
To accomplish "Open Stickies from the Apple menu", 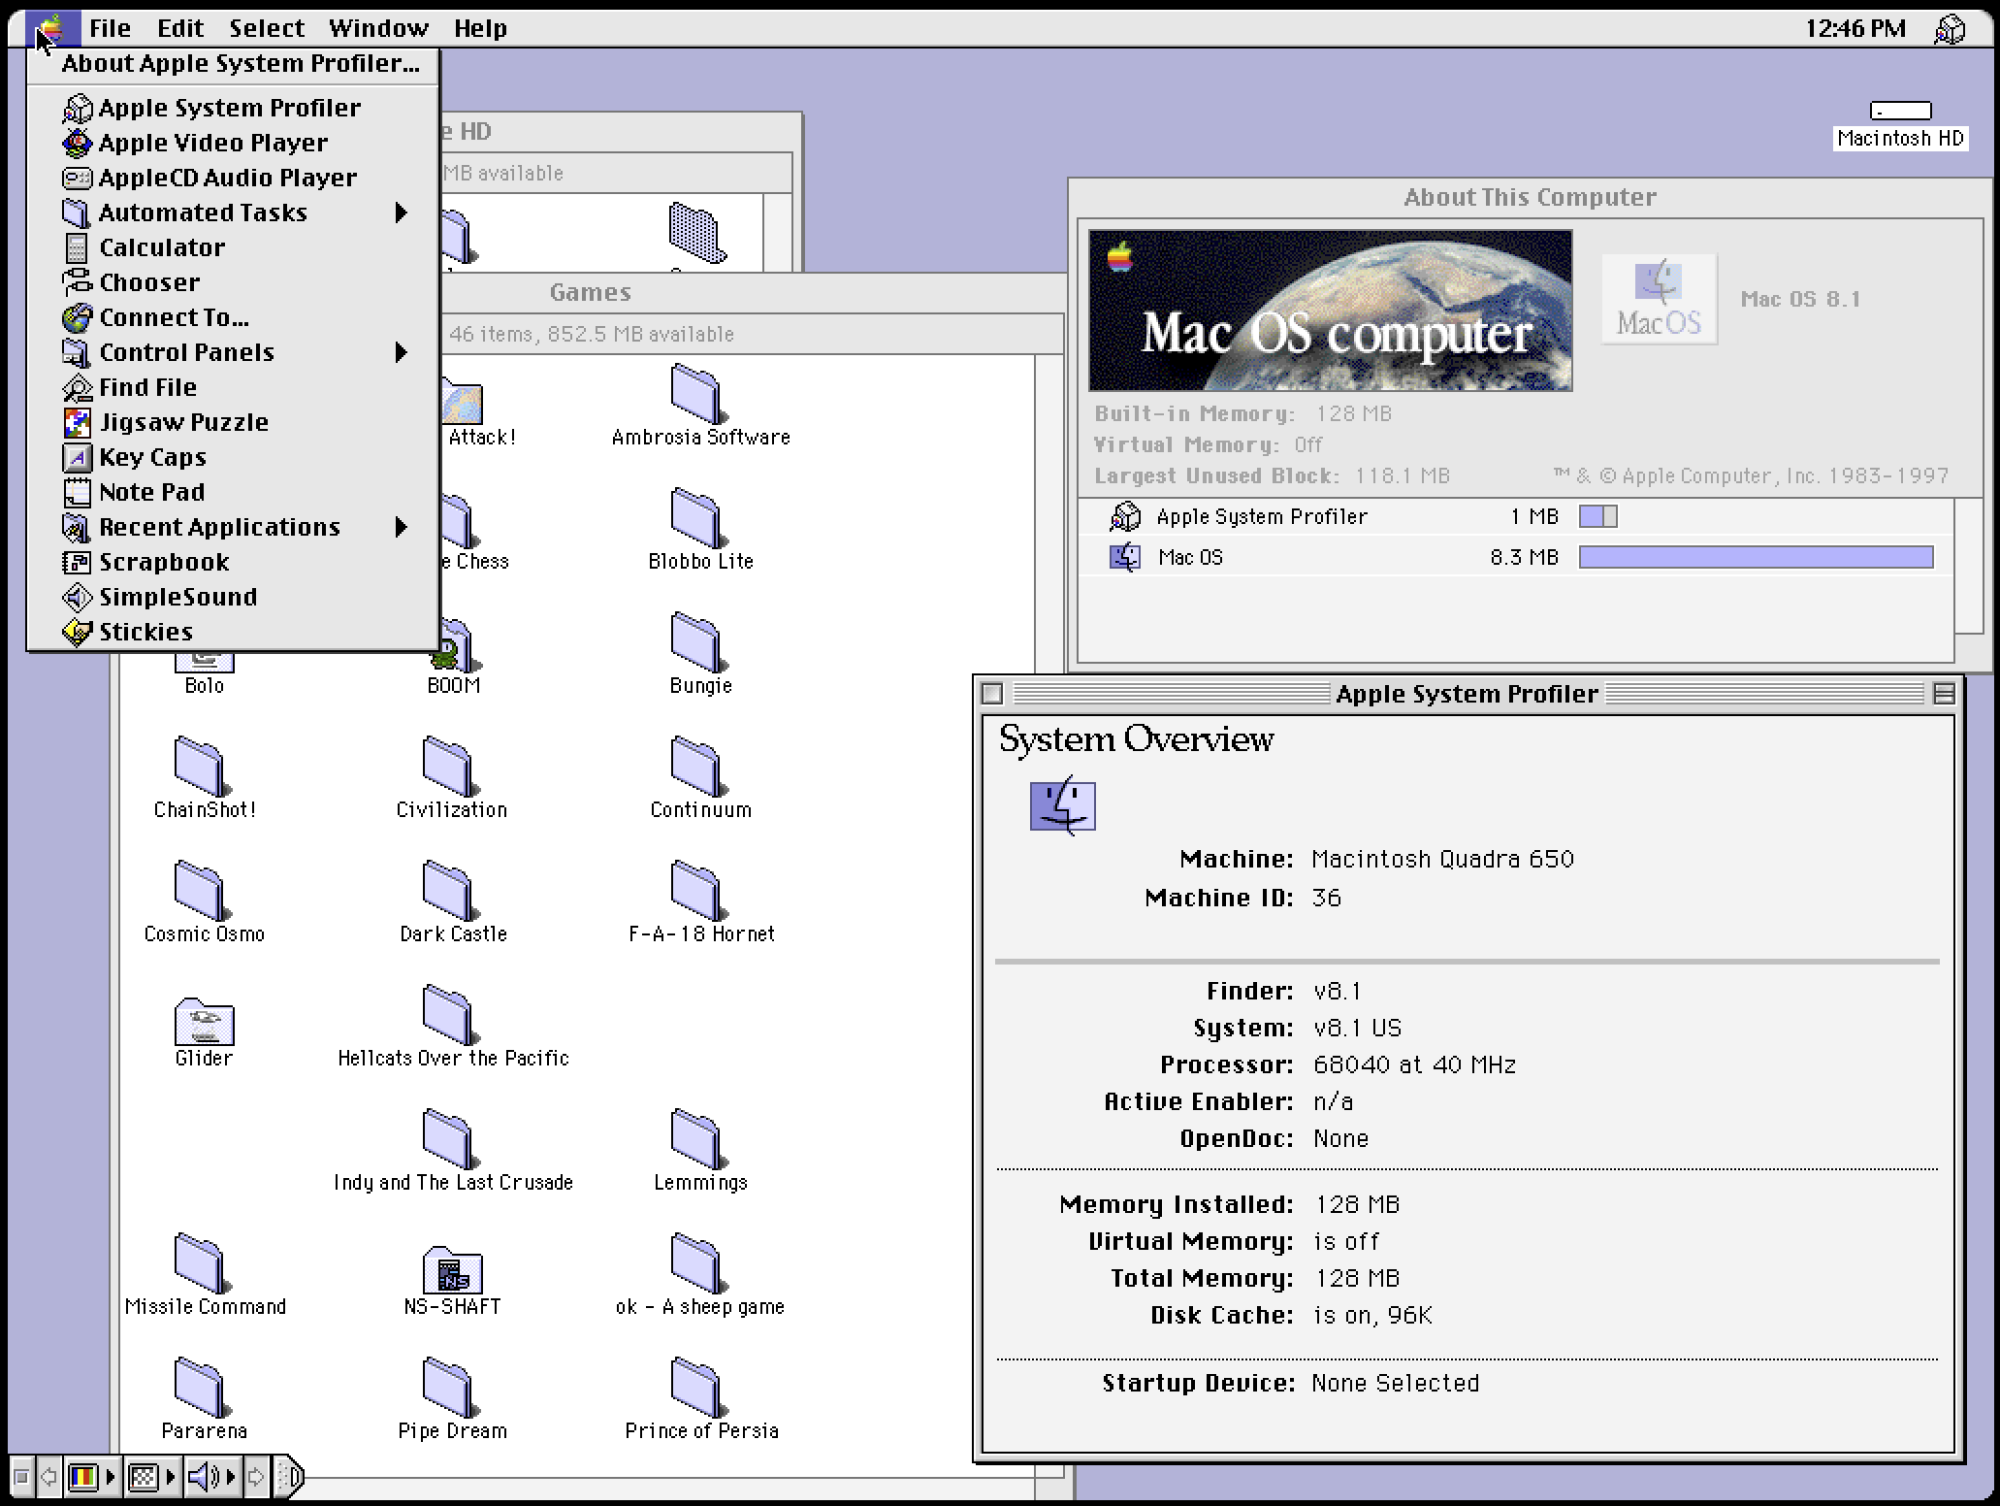I will [145, 632].
